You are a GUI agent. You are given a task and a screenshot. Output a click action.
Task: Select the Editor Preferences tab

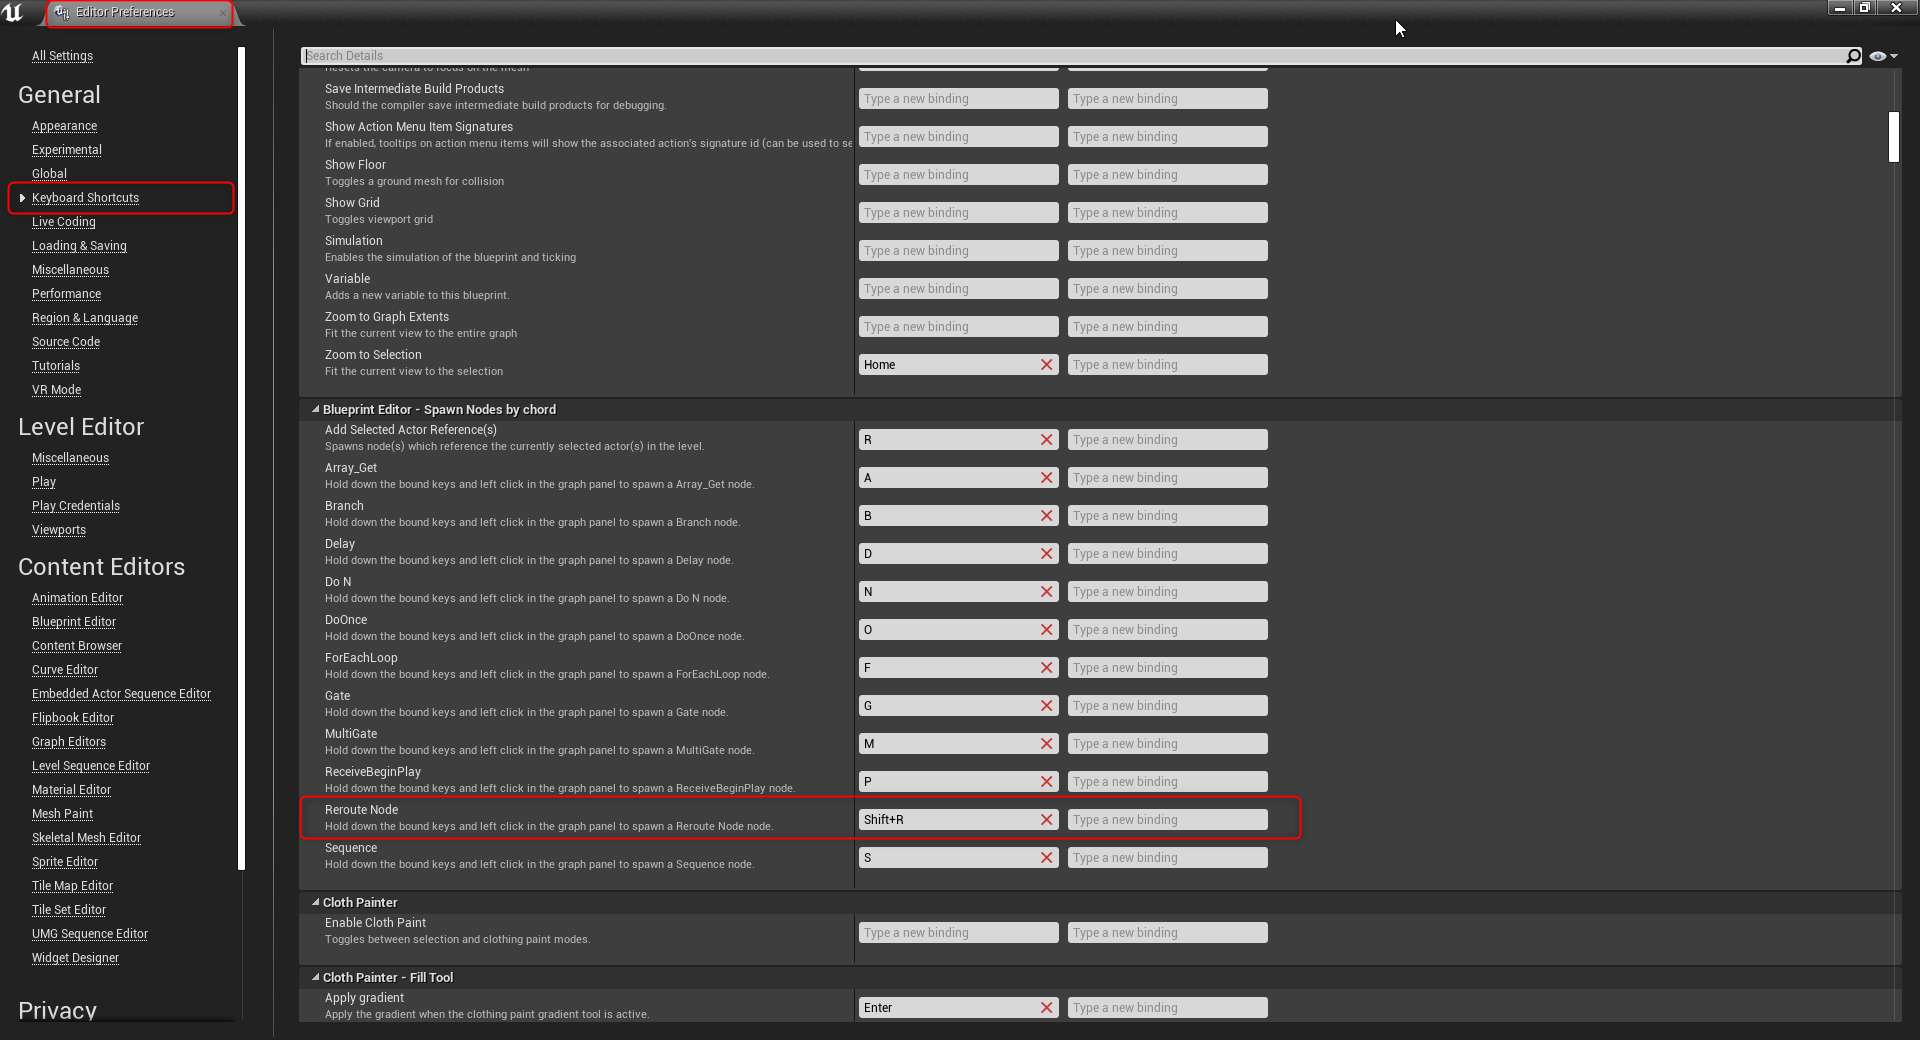[139, 13]
